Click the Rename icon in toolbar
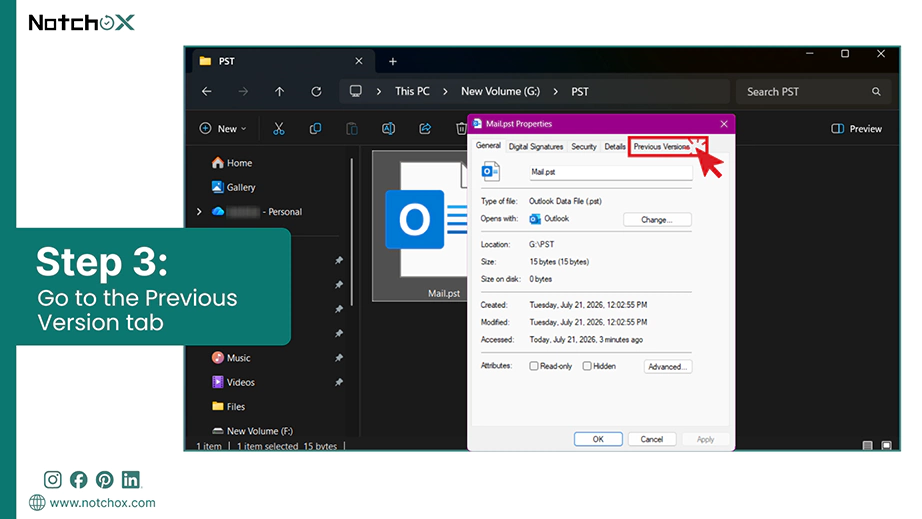 [x=388, y=129]
